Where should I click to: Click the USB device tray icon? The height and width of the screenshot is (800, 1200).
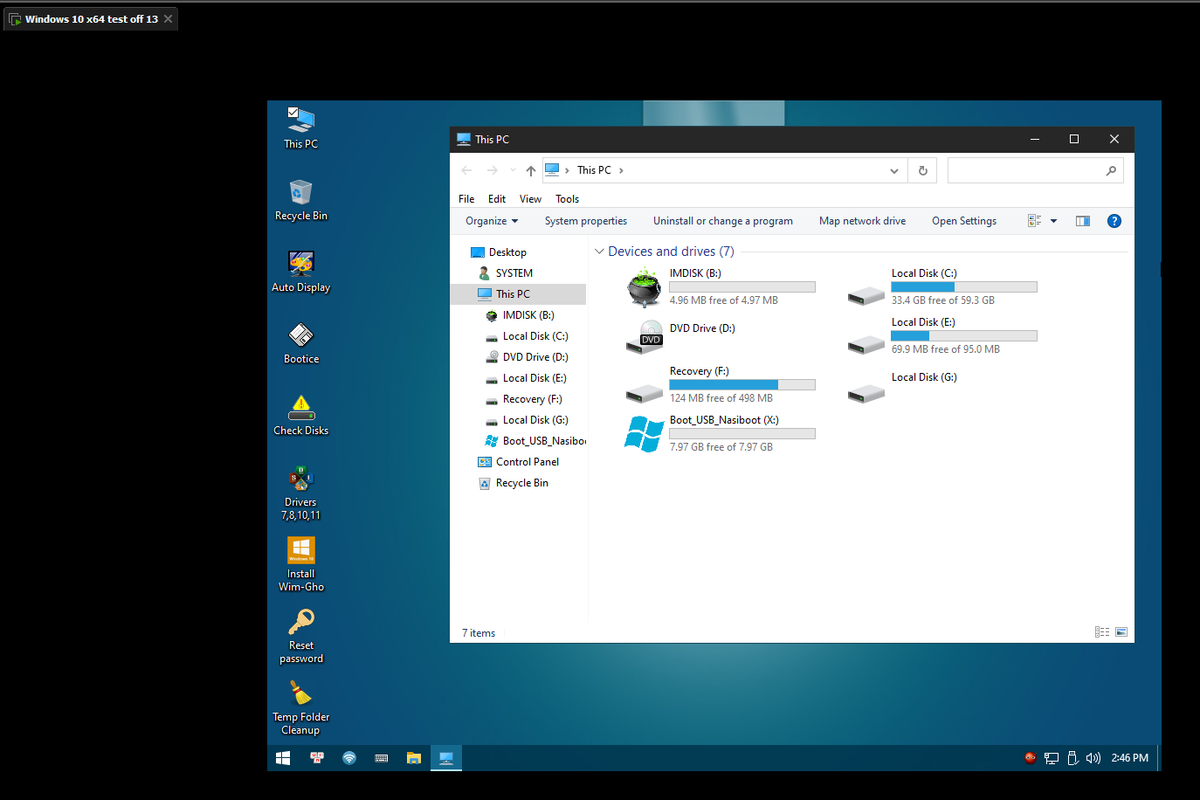1072,758
